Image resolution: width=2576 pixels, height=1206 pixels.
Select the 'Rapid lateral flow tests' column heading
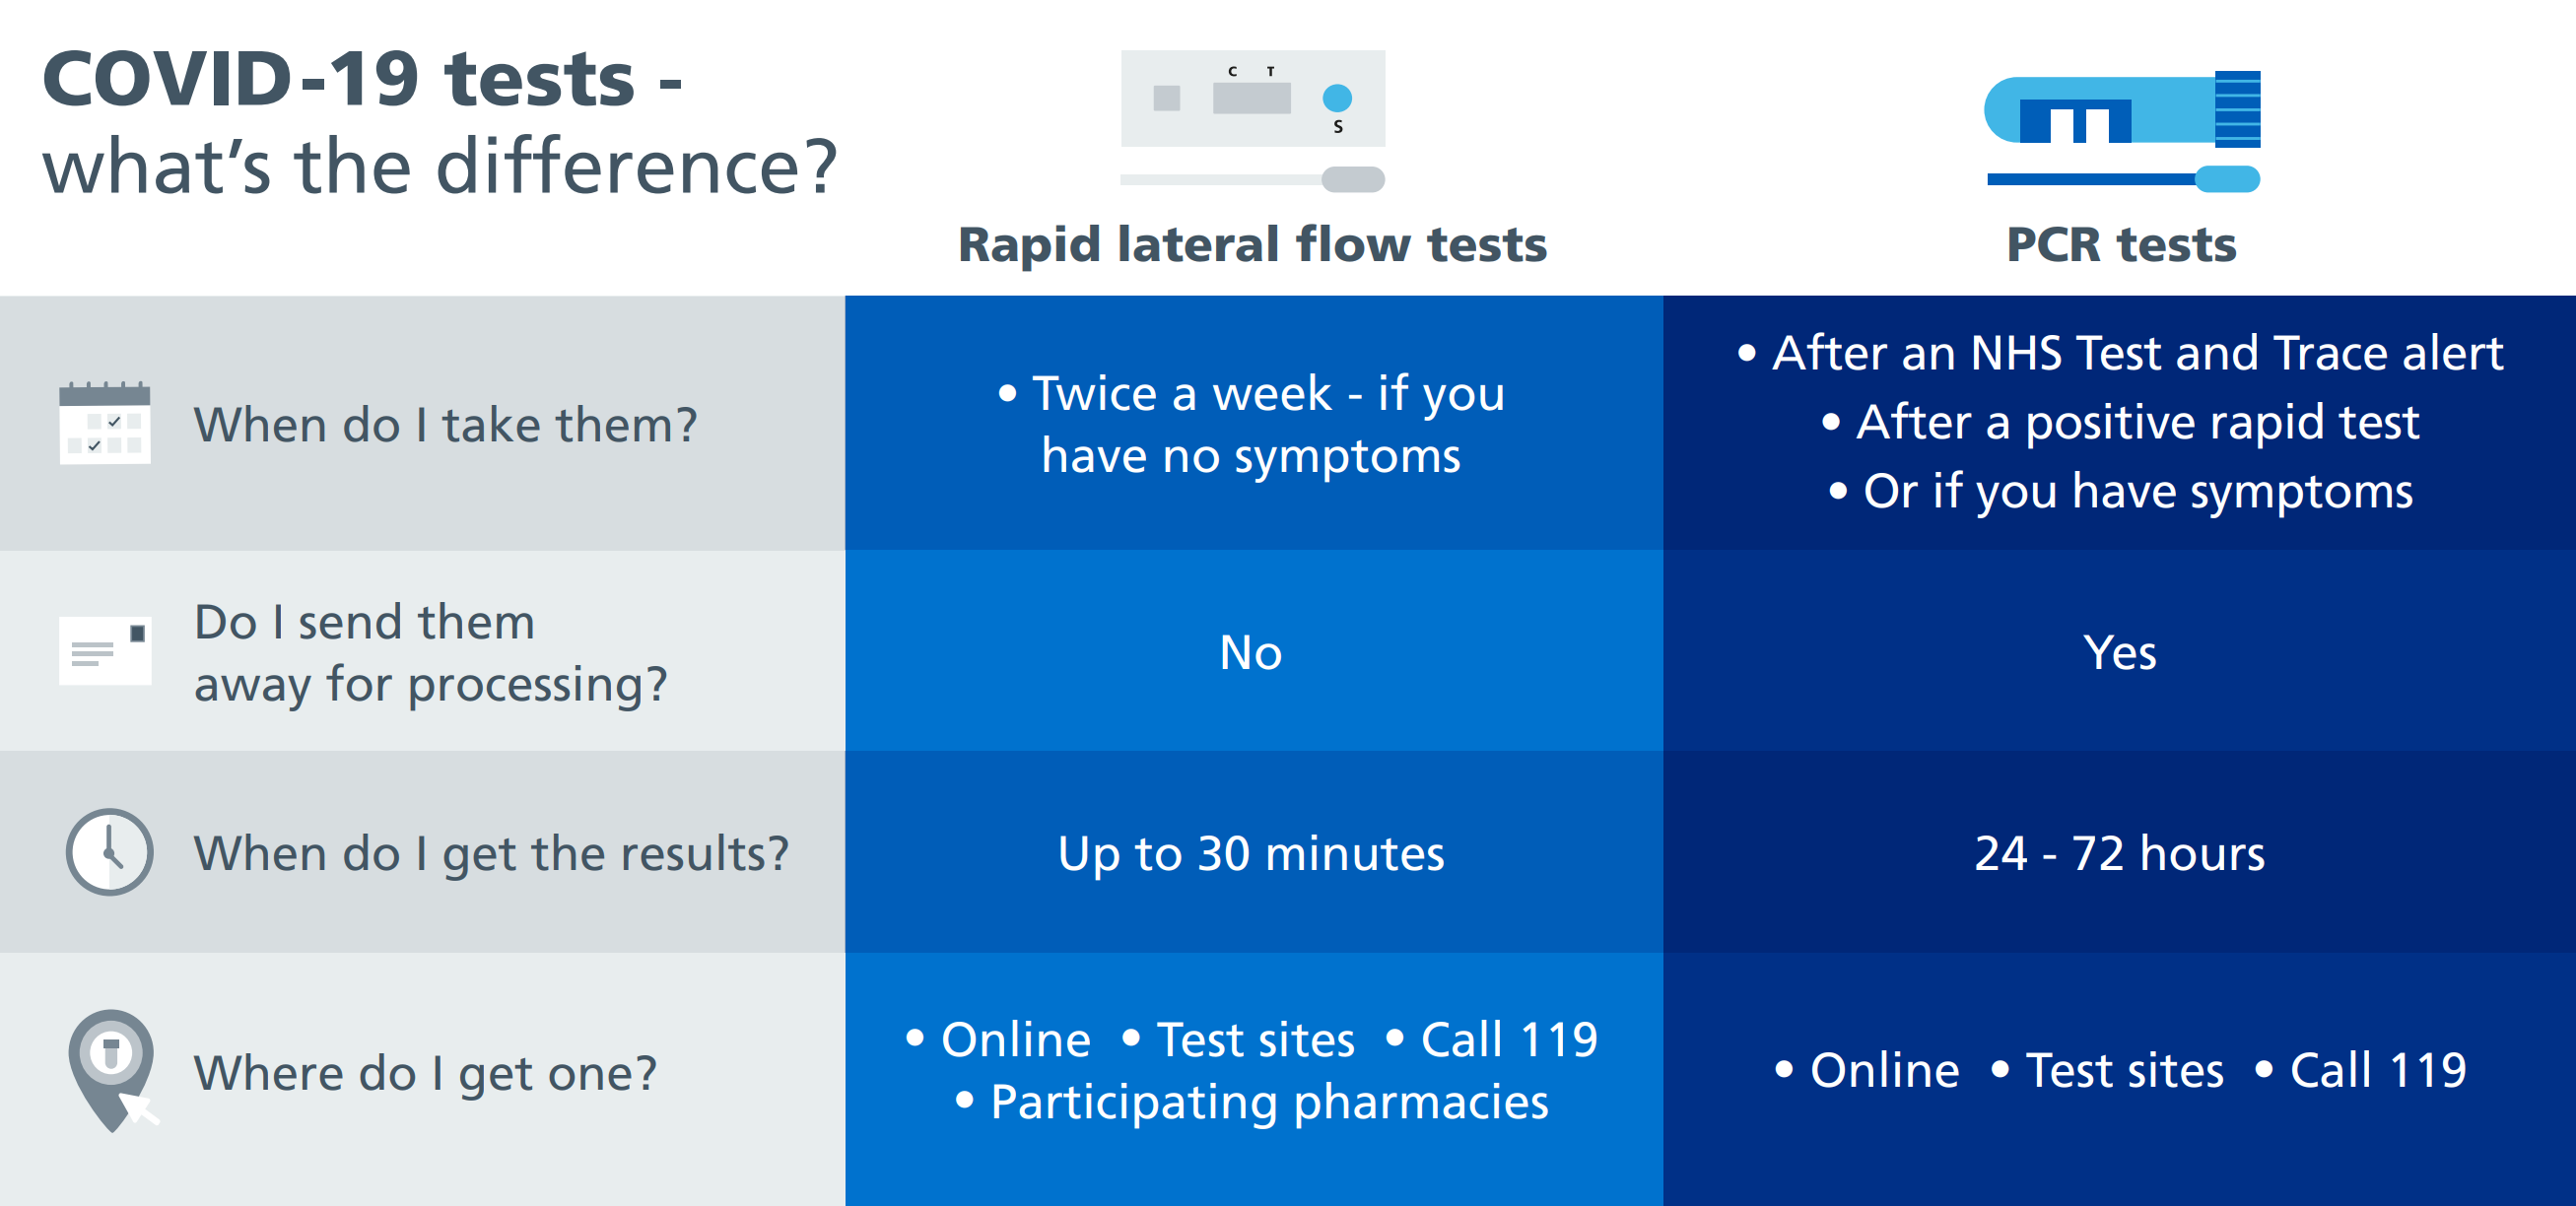(x=1252, y=245)
